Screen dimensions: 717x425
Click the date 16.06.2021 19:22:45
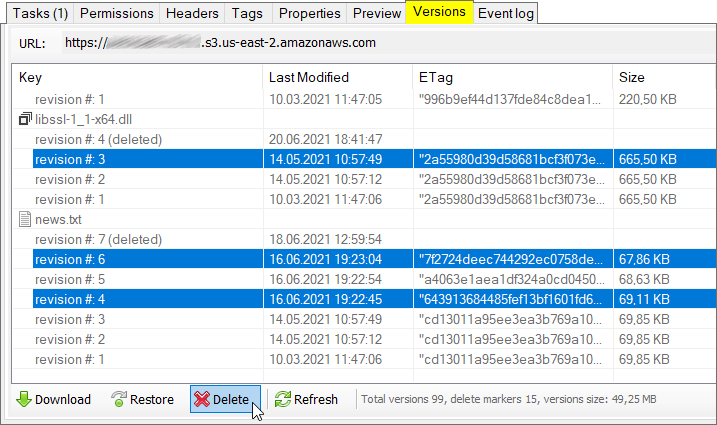click(x=326, y=299)
